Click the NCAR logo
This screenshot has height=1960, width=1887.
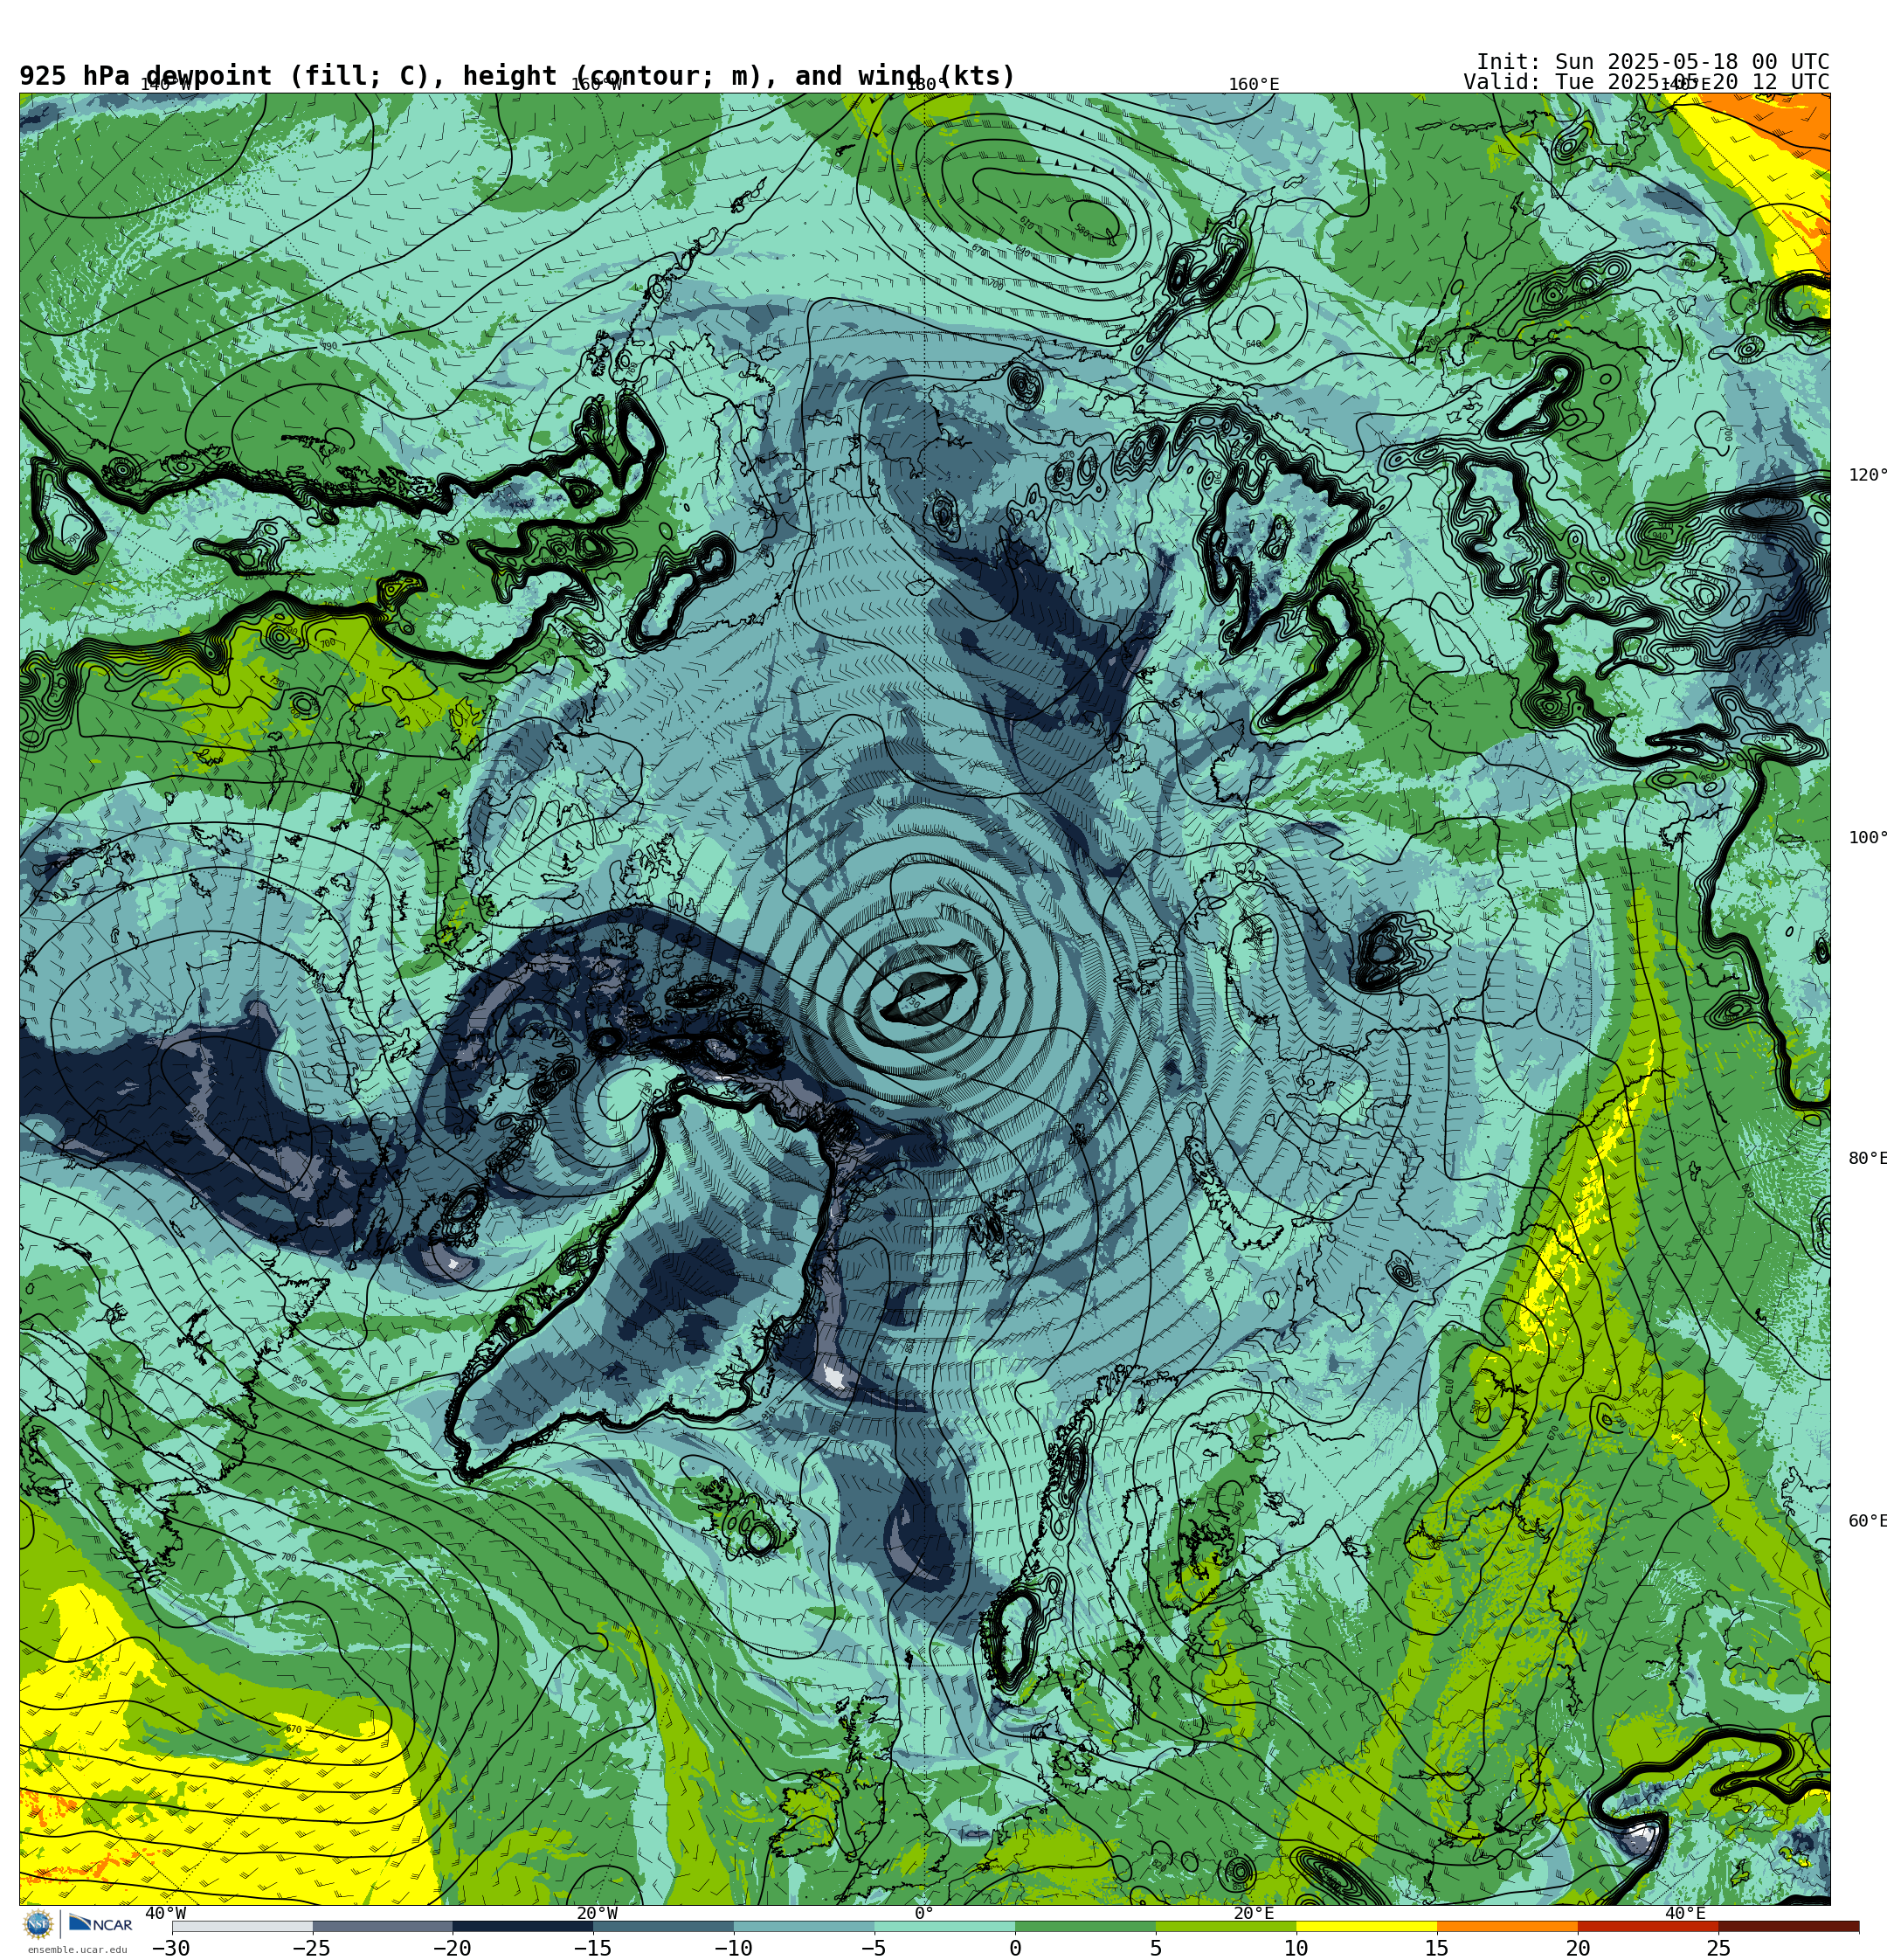click(x=100, y=1924)
